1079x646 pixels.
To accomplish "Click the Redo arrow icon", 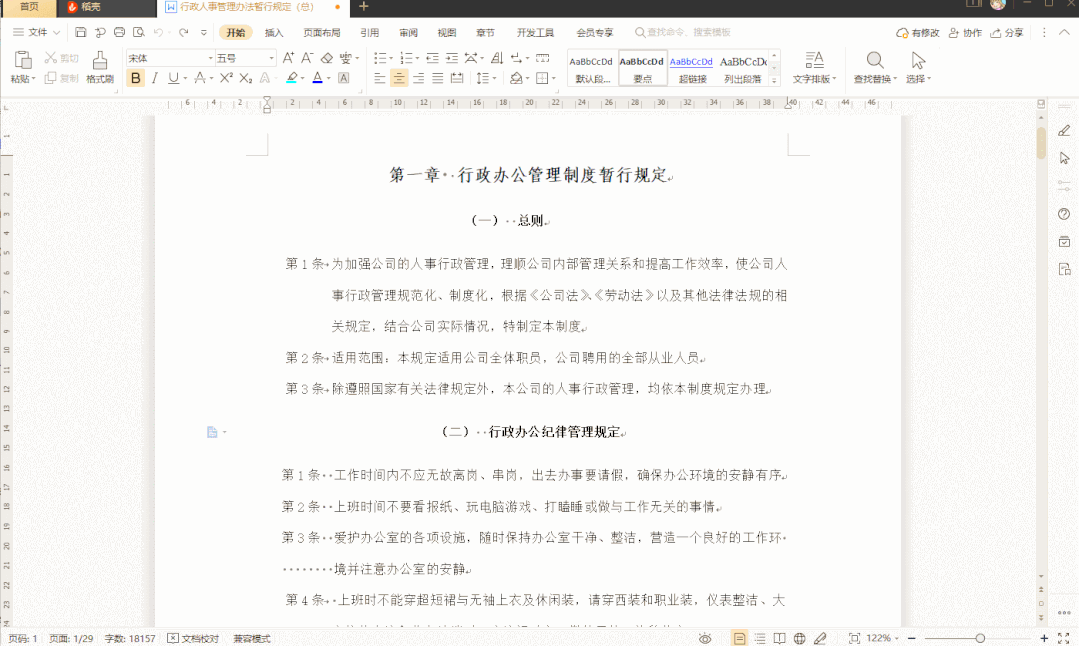I will (x=184, y=32).
